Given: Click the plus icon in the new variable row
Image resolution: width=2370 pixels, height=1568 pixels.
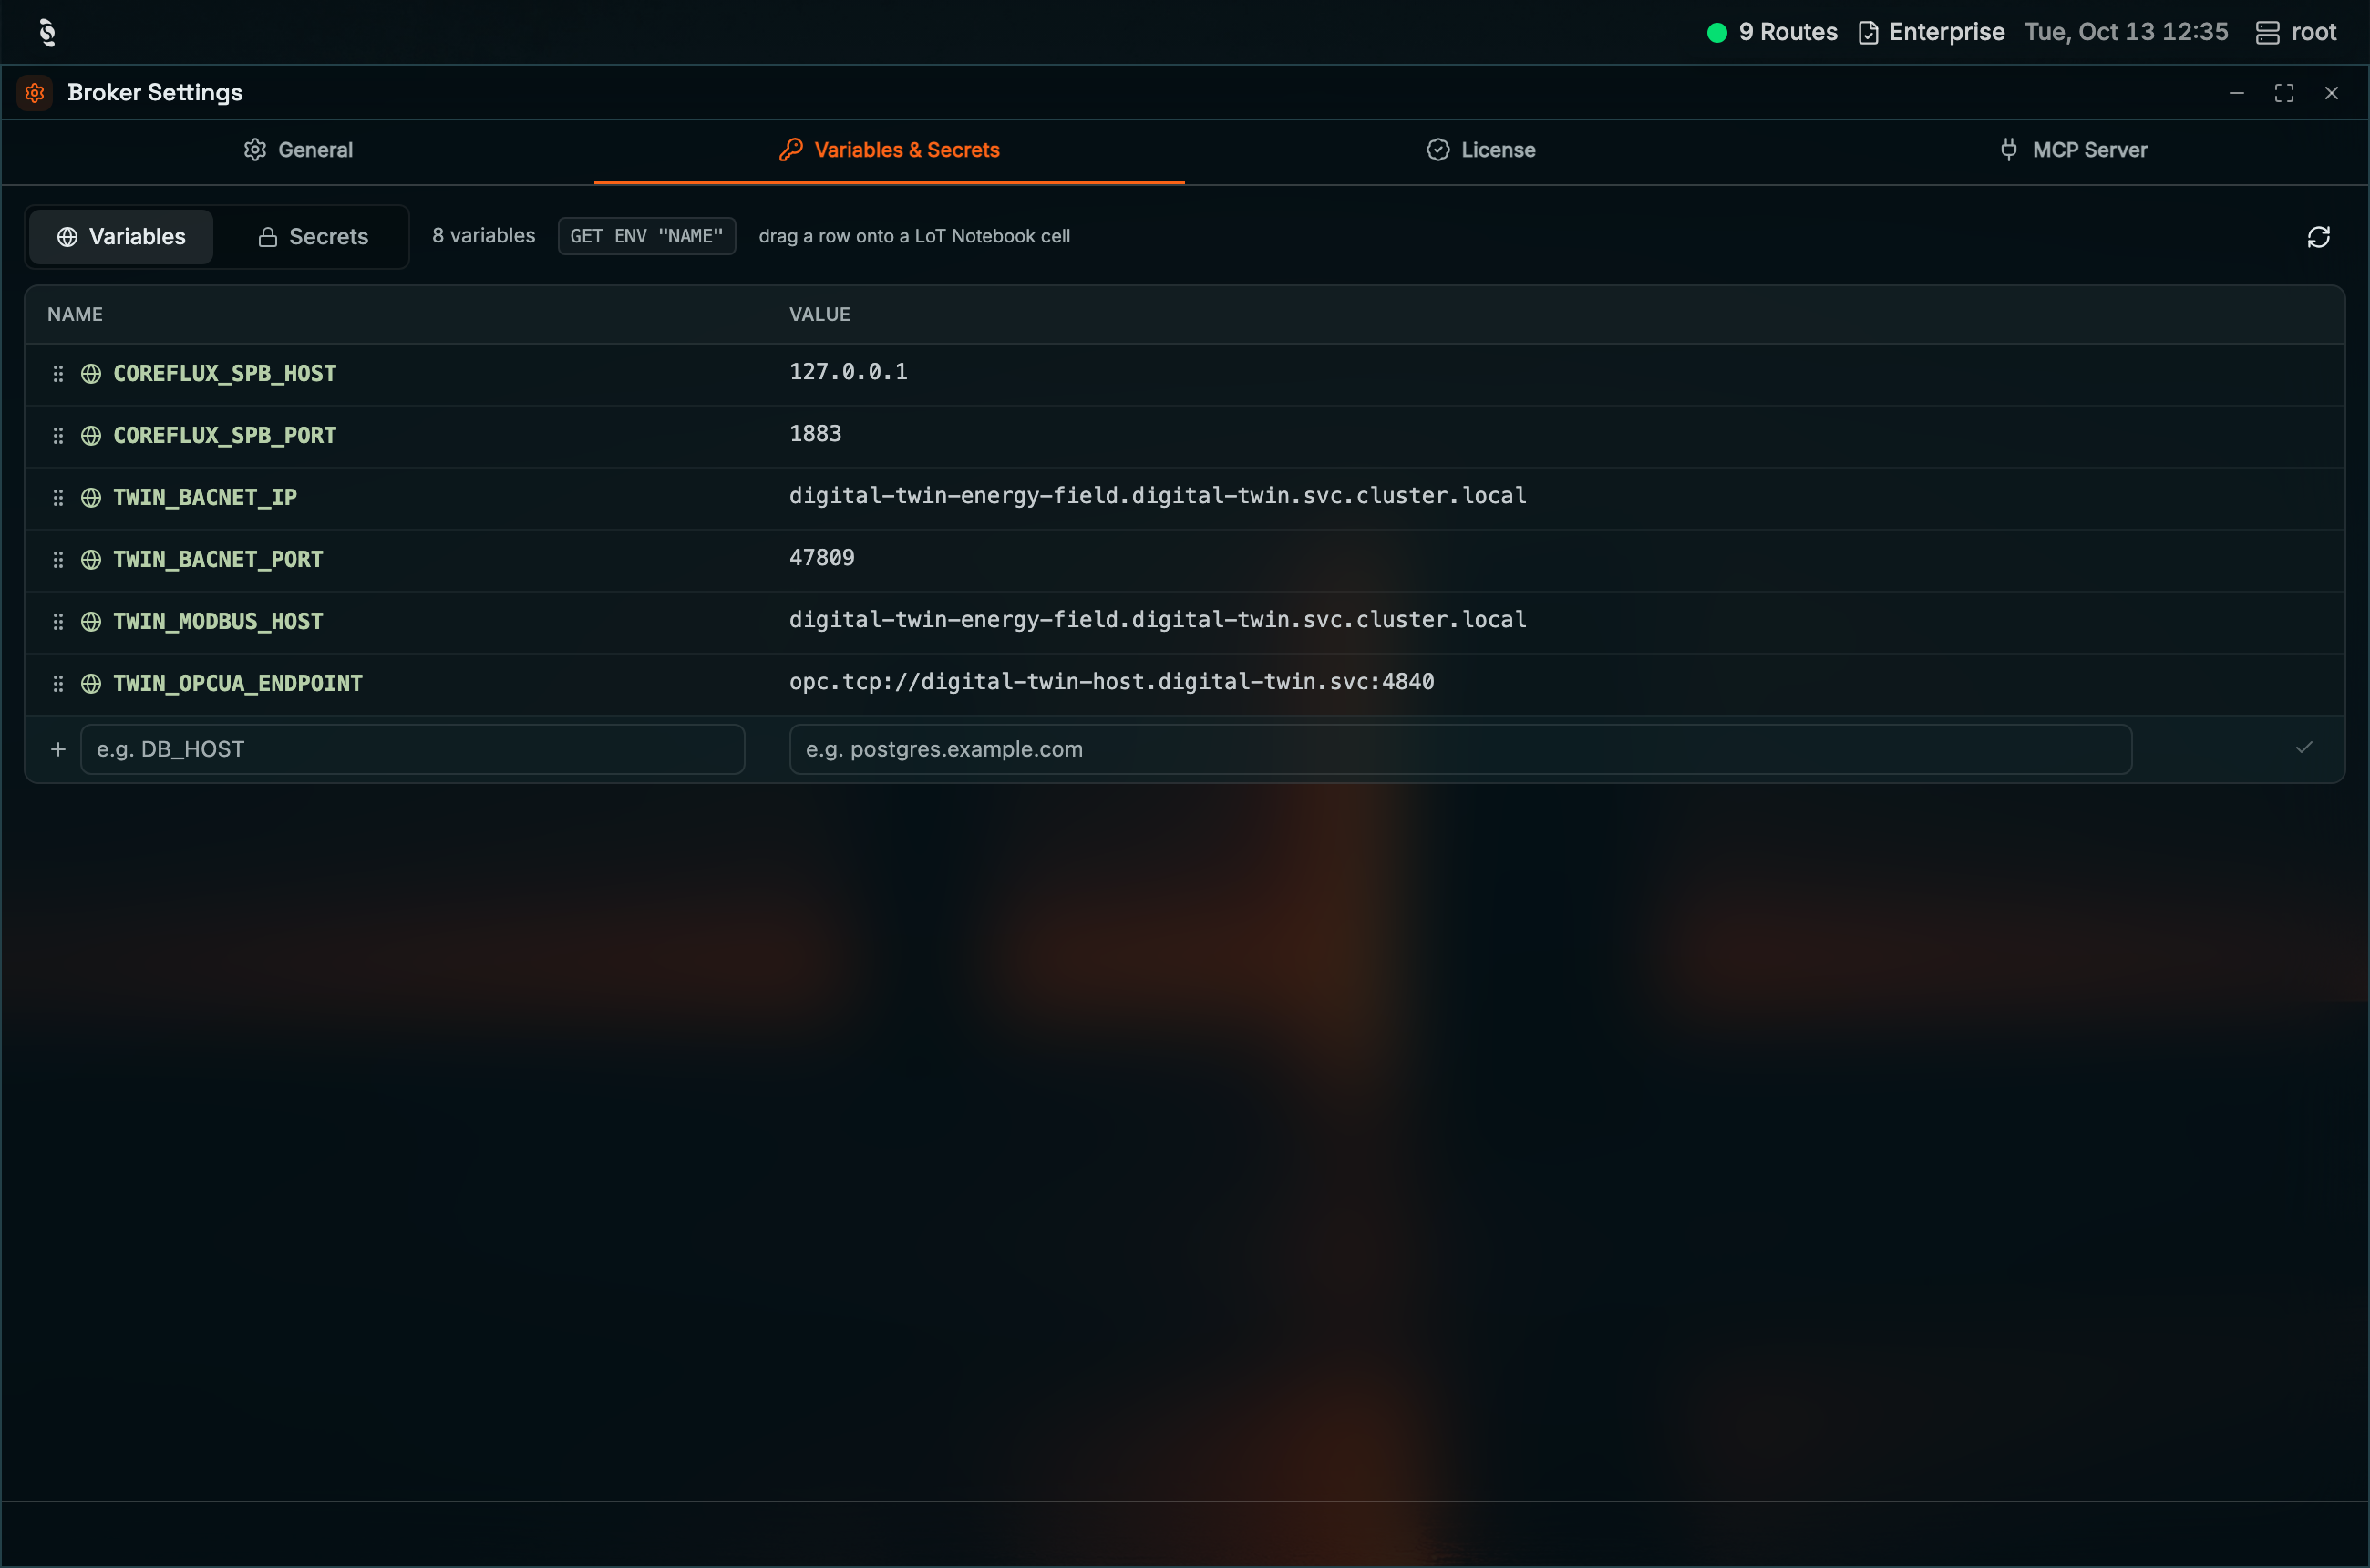Looking at the screenshot, I should click(58, 749).
